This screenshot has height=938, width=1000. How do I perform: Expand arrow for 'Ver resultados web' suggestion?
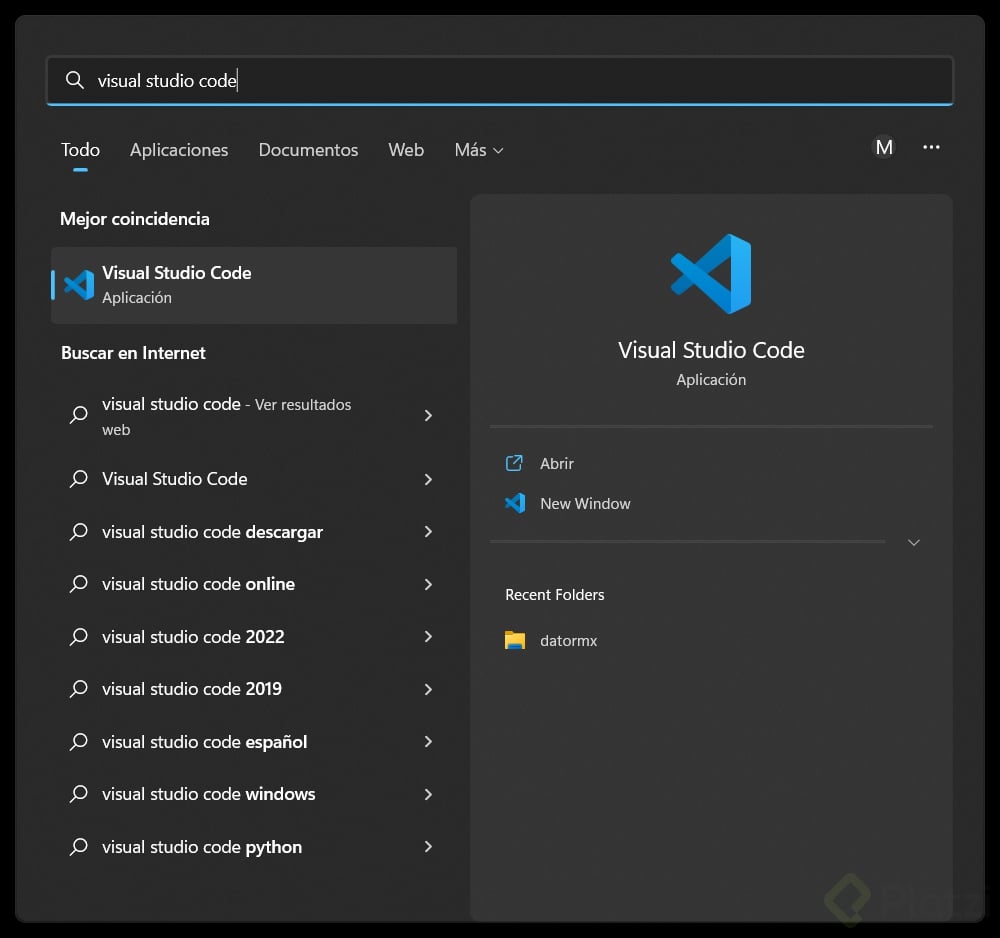(428, 416)
